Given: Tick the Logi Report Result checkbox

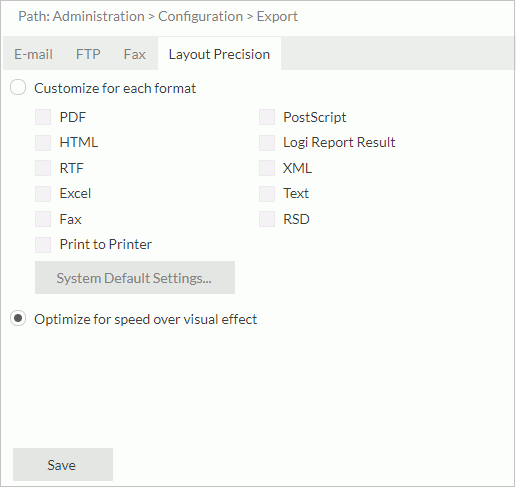Looking at the screenshot, I should 267,143.
